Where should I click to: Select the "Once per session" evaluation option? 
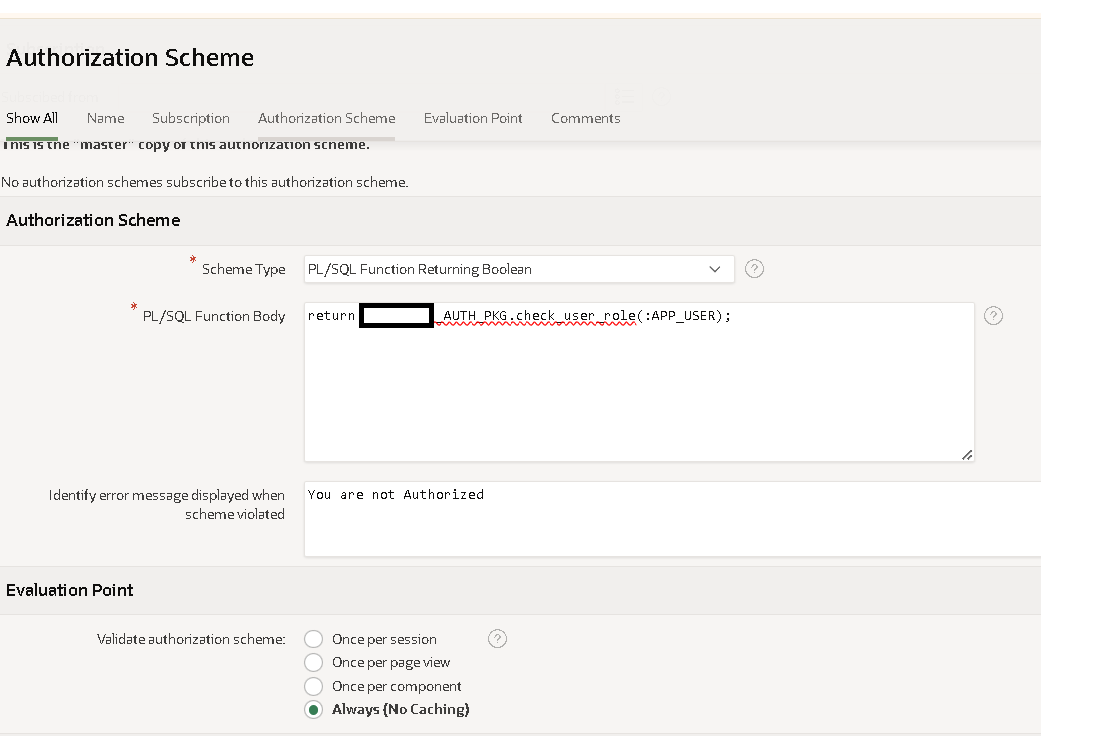(313, 639)
